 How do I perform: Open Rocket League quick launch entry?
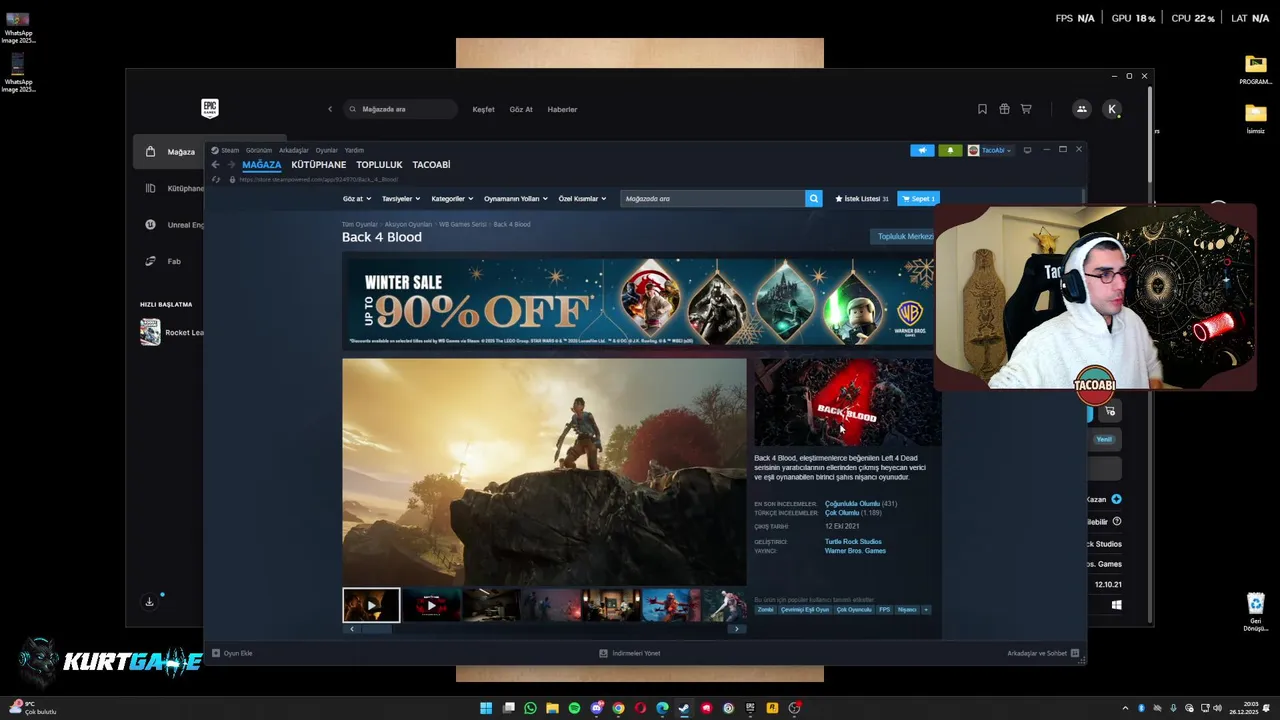tap(172, 332)
